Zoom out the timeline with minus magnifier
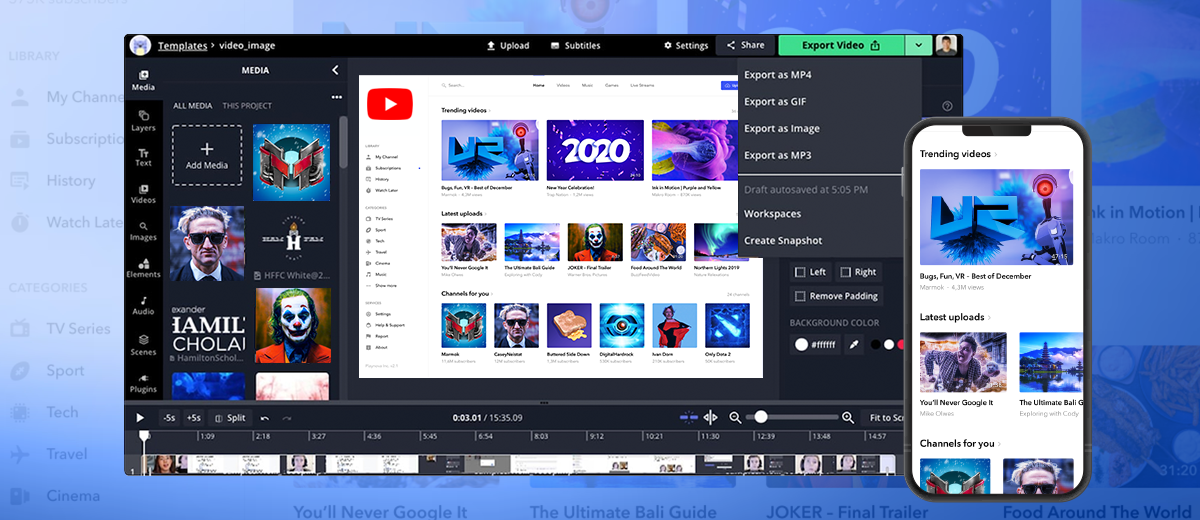This screenshot has width=1200, height=520. pyautogui.click(x=735, y=417)
